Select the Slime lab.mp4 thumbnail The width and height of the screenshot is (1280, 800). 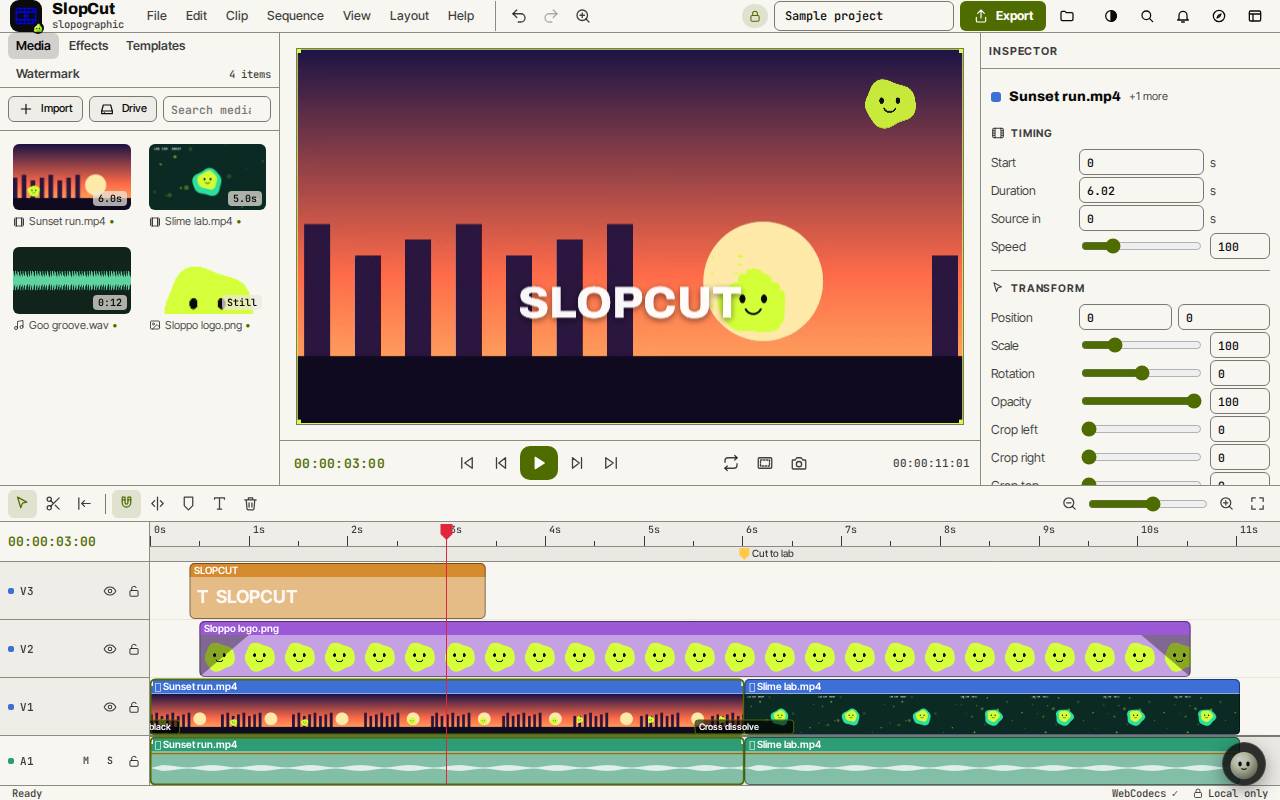[x=207, y=177]
